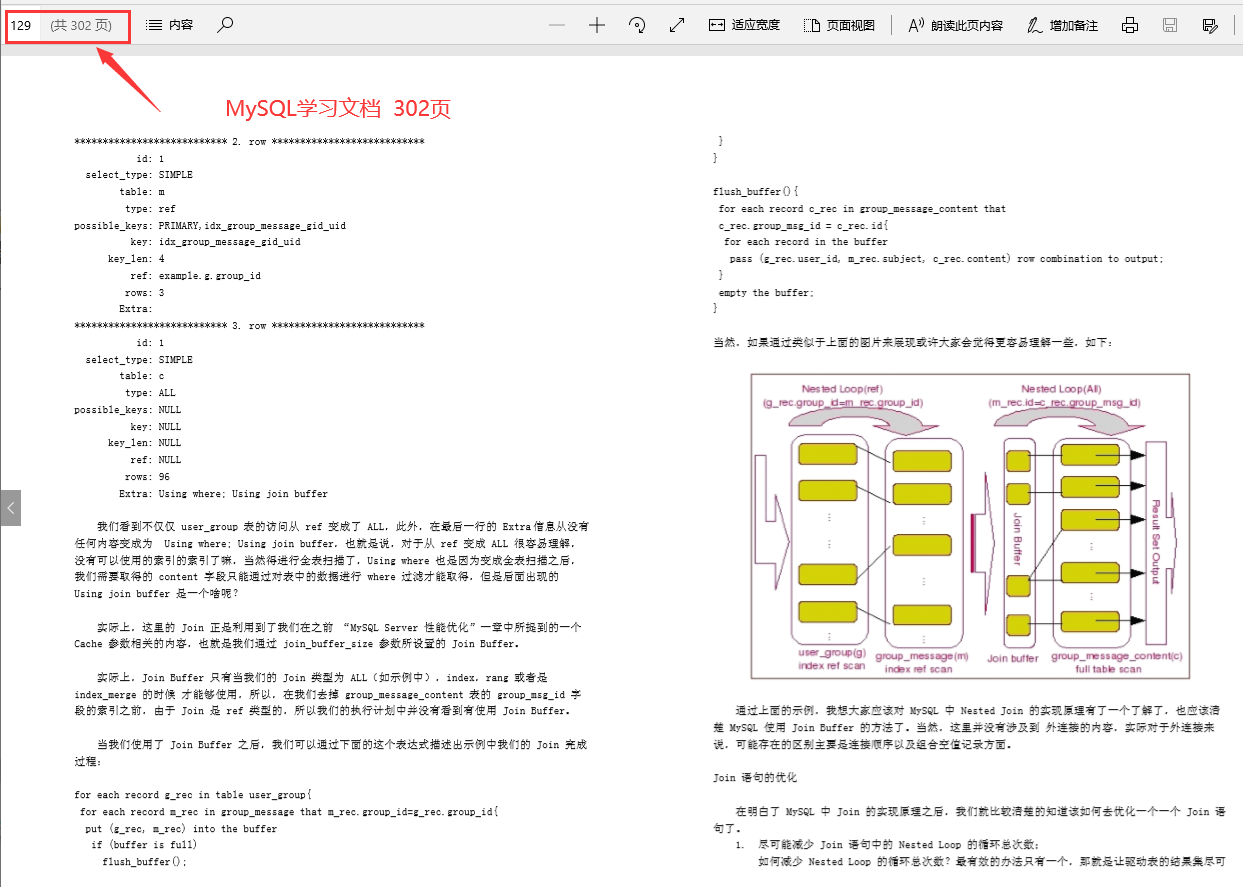
Task: Click 'key: idx_group_message_gid_uid' line
Action: click(215, 242)
